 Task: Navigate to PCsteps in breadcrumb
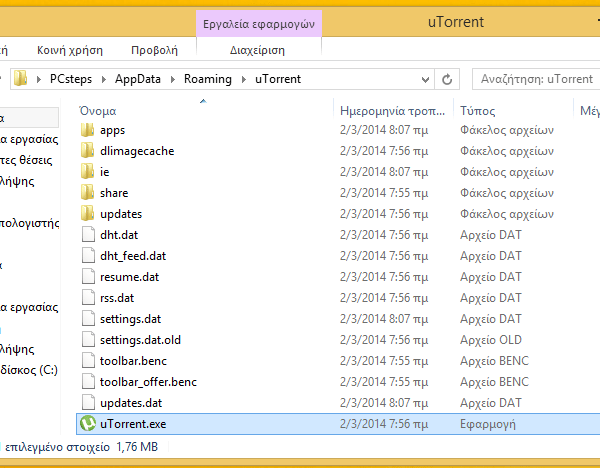coord(71,79)
